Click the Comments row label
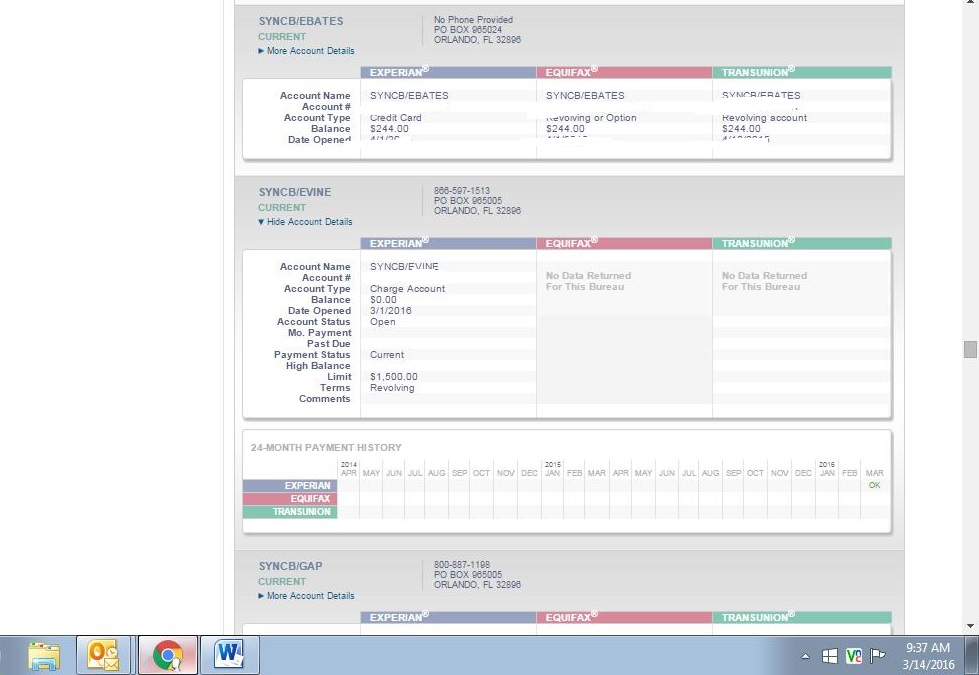 tap(324, 399)
